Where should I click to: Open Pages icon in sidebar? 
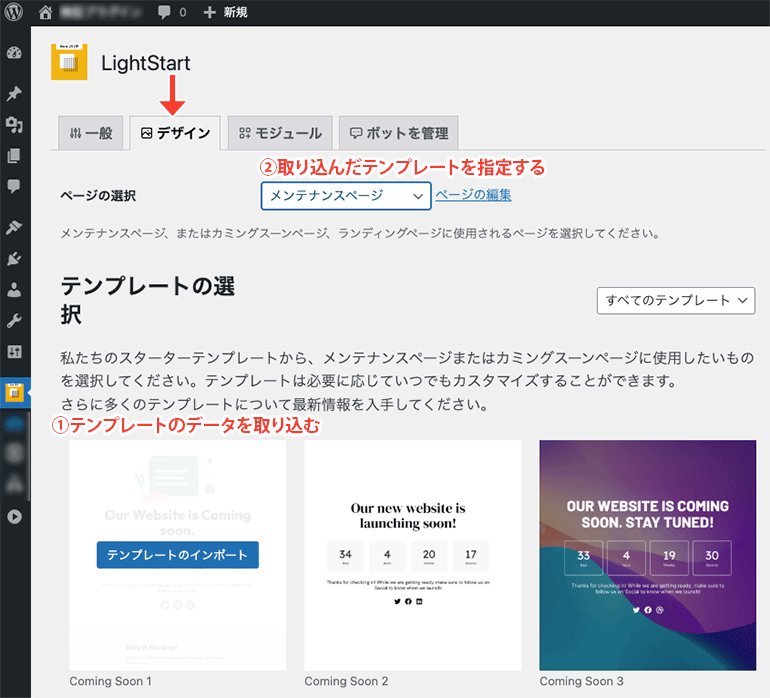[x=14, y=156]
